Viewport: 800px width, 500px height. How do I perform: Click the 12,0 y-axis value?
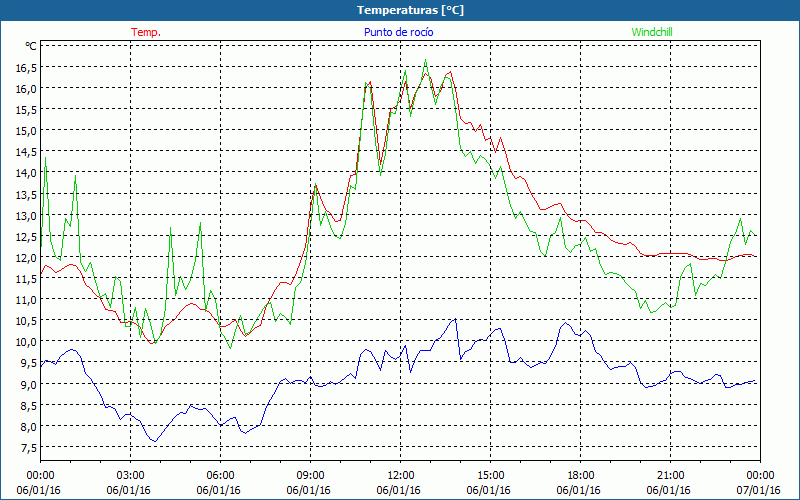(27, 258)
